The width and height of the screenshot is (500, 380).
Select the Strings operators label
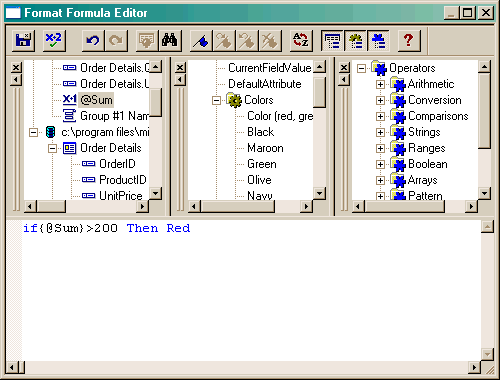(424, 132)
